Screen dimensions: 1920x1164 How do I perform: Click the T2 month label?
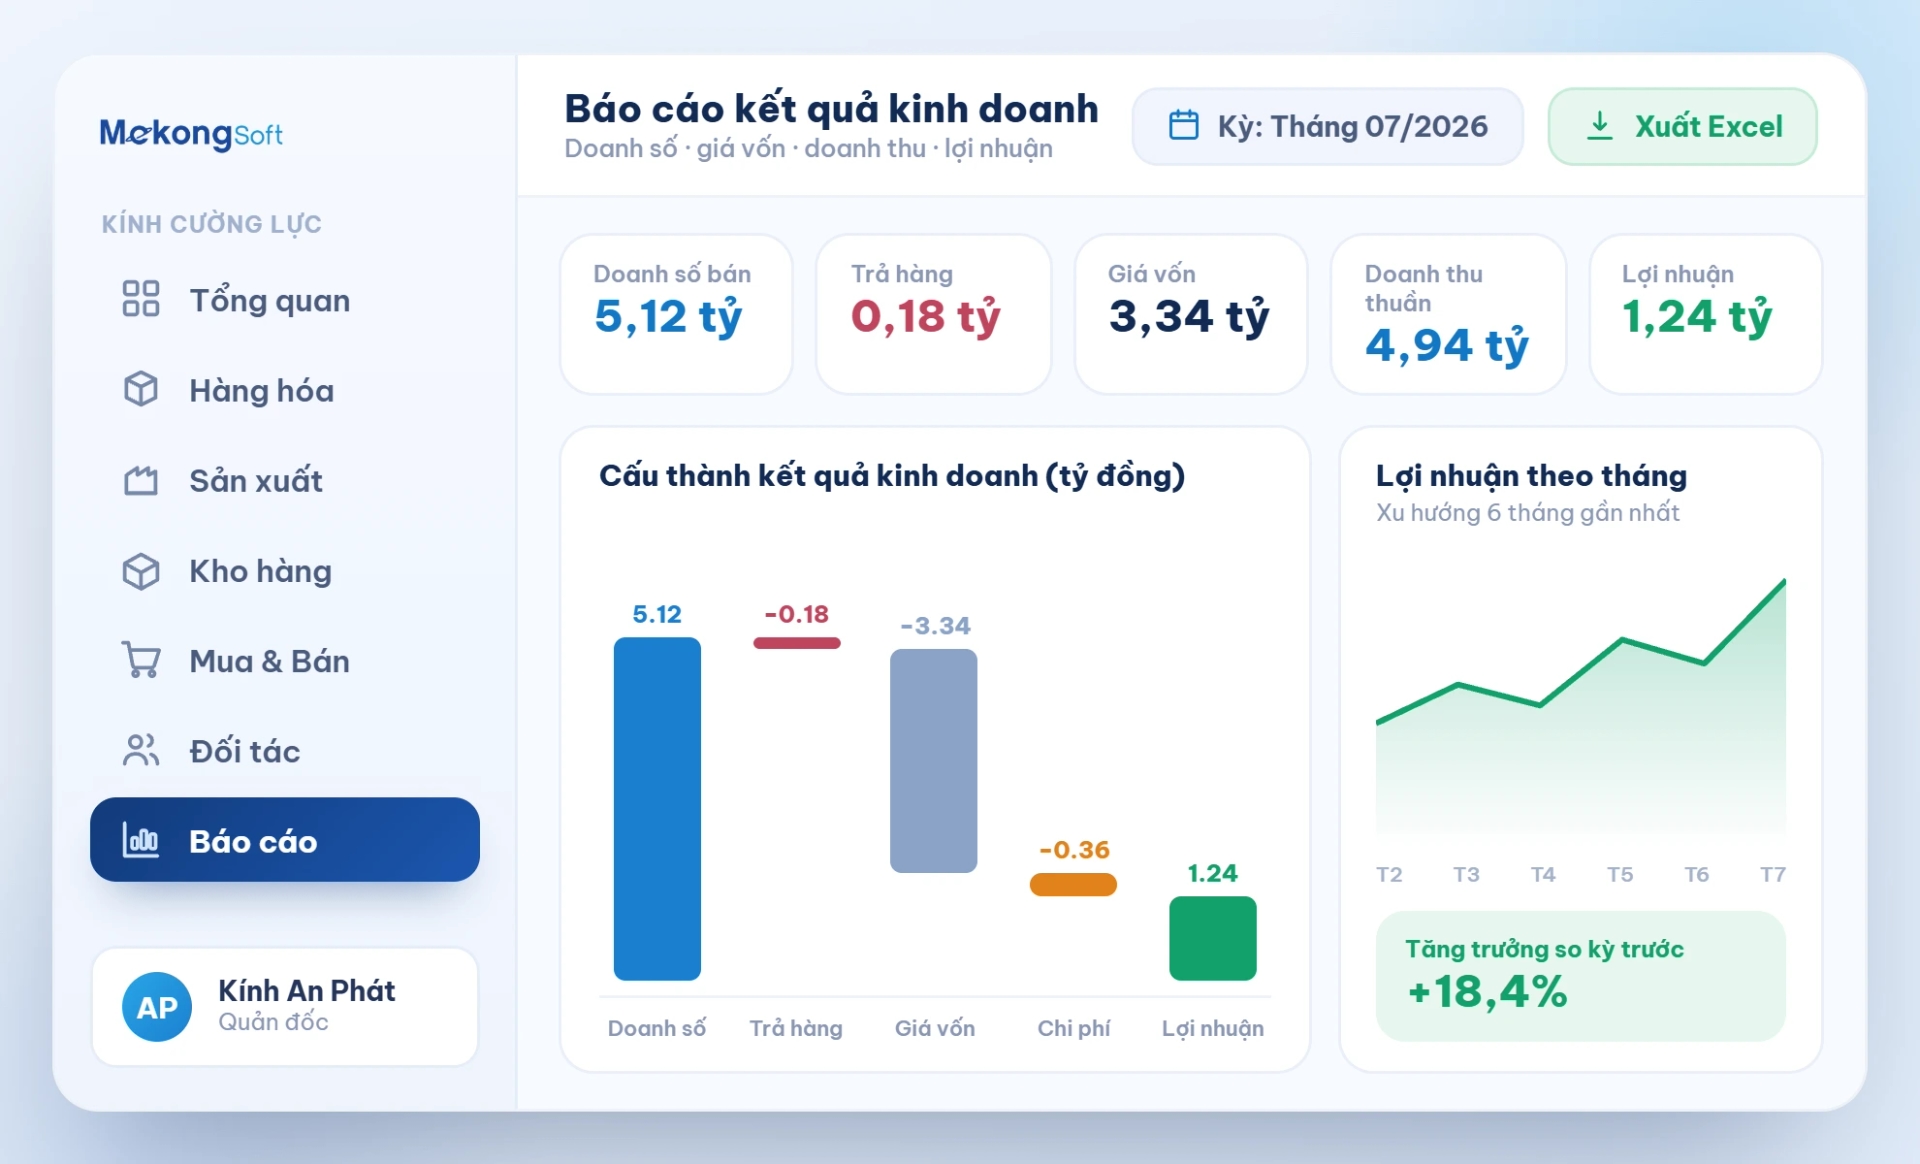(x=1389, y=874)
